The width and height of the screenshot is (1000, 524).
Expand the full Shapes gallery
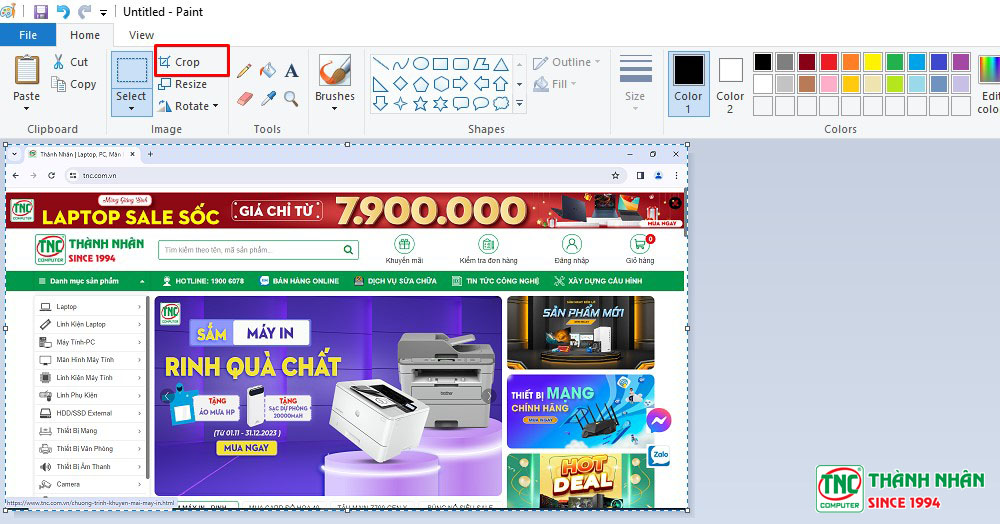[519, 103]
